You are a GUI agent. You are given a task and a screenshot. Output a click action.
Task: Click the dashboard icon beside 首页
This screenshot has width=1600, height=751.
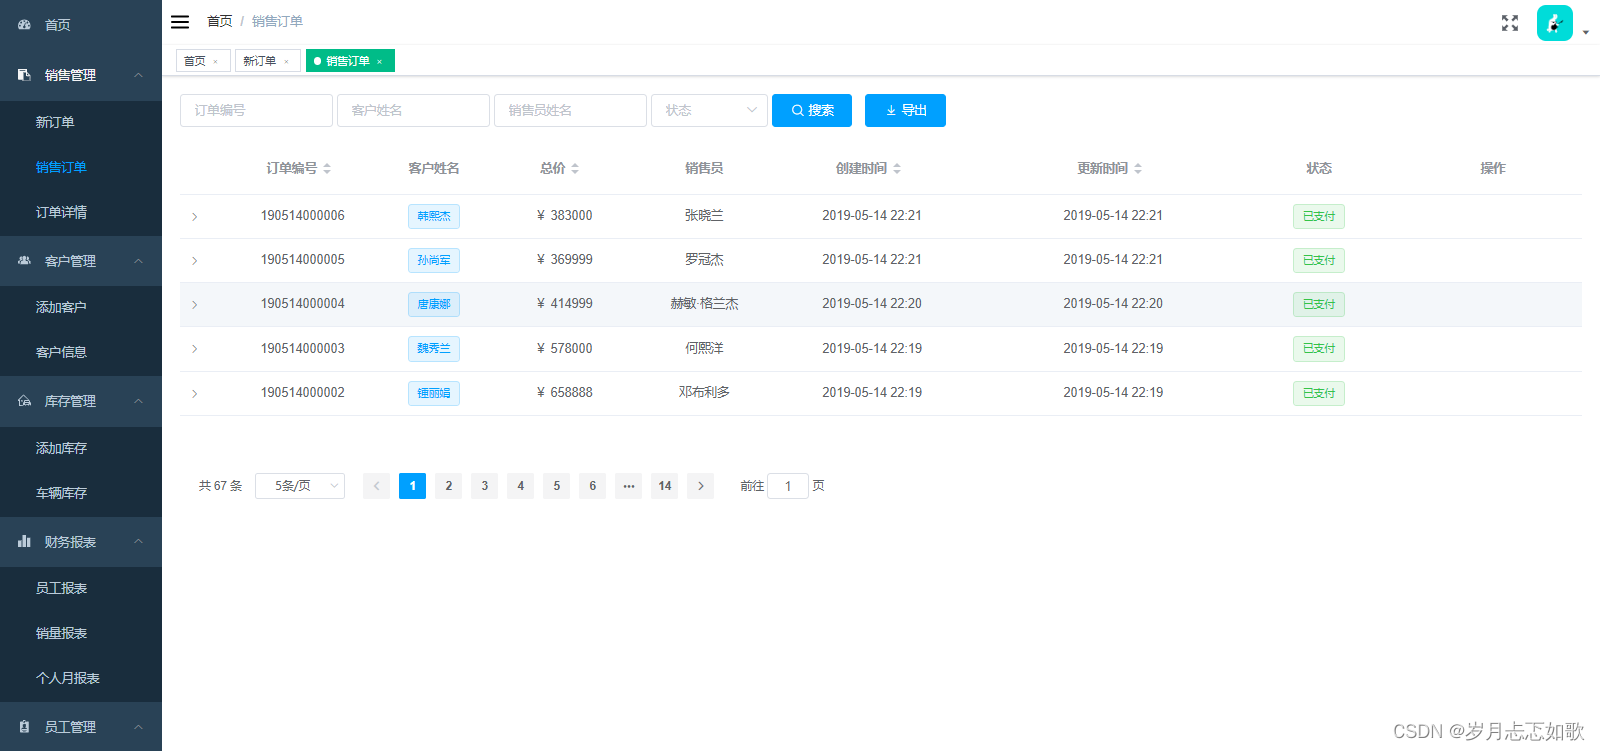pos(24,24)
